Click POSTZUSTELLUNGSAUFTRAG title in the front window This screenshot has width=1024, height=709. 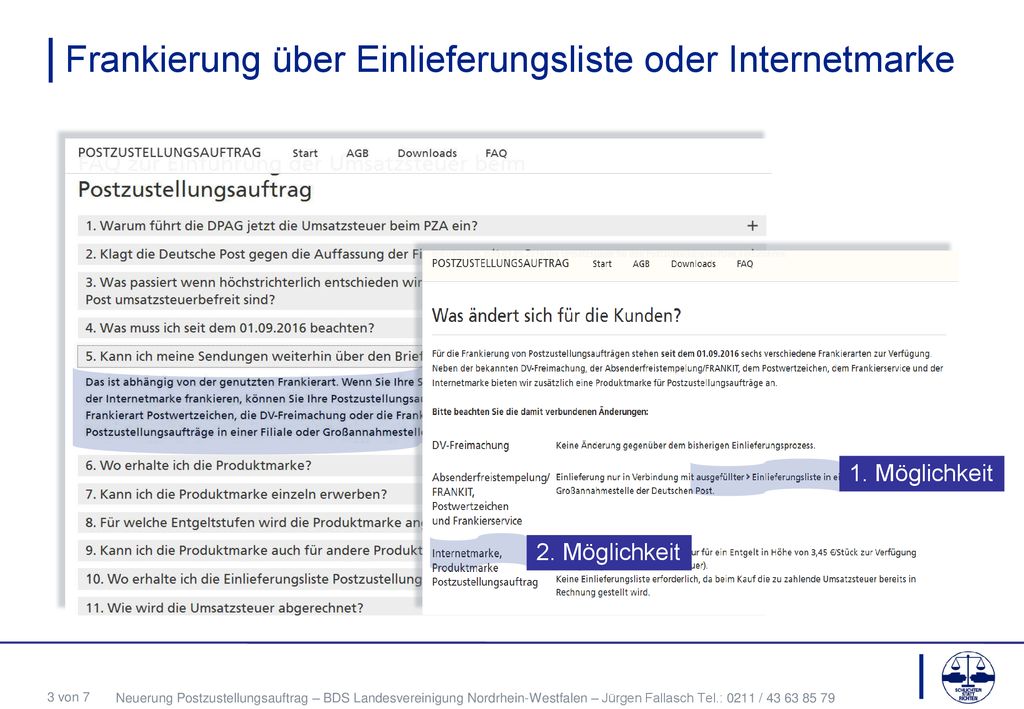[500, 263]
